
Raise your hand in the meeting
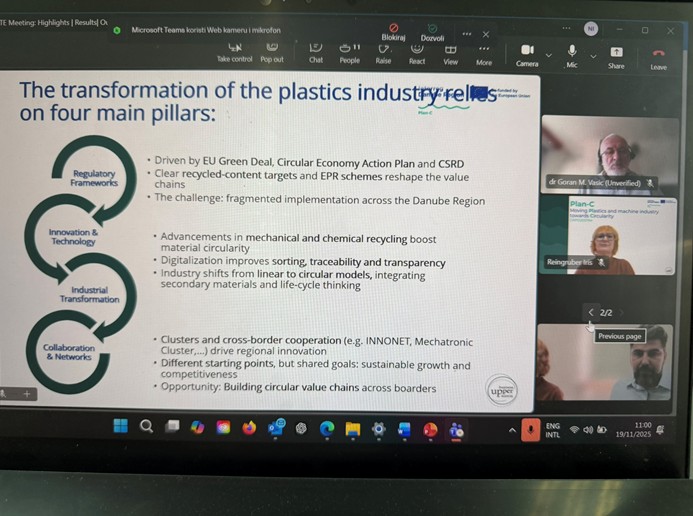pyautogui.click(x=383, y=51)
